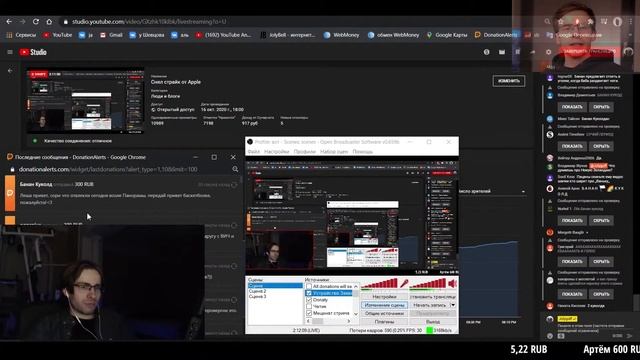This screenshot has height=360, width=640.
Task: Open the YouTube Studio hamburger menu
Action: pos(10,52)
